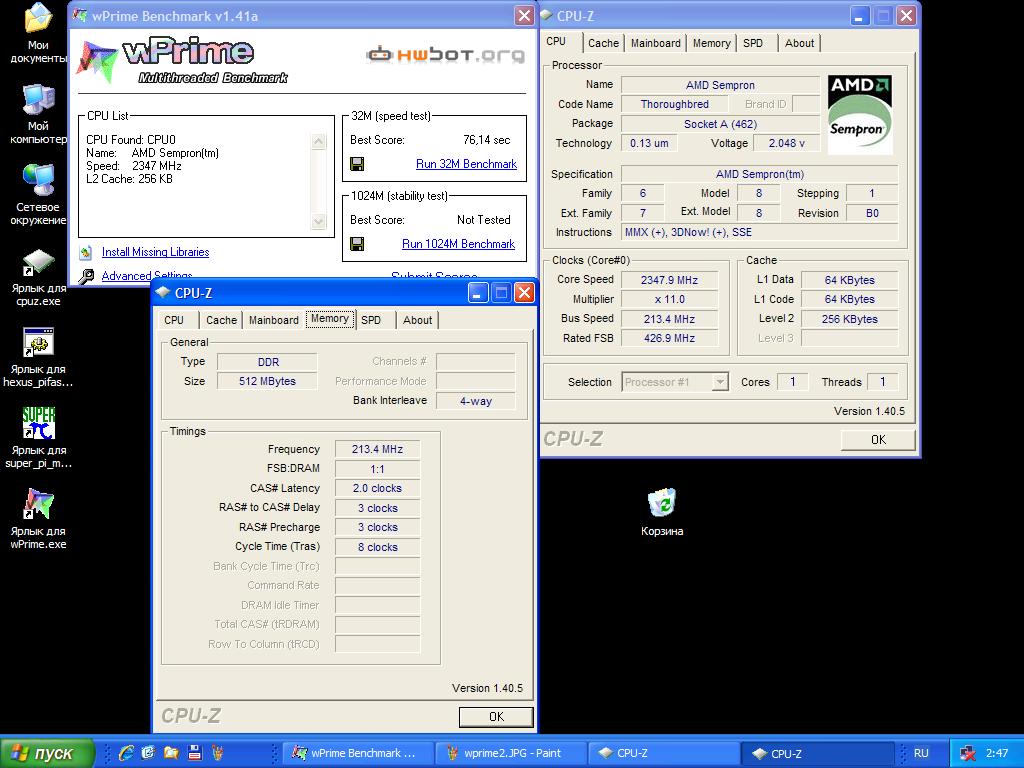This screenshot has width=1024, height=768.
Task: Click OK in the CPU-Z Memory window
Action: point(496,716)
